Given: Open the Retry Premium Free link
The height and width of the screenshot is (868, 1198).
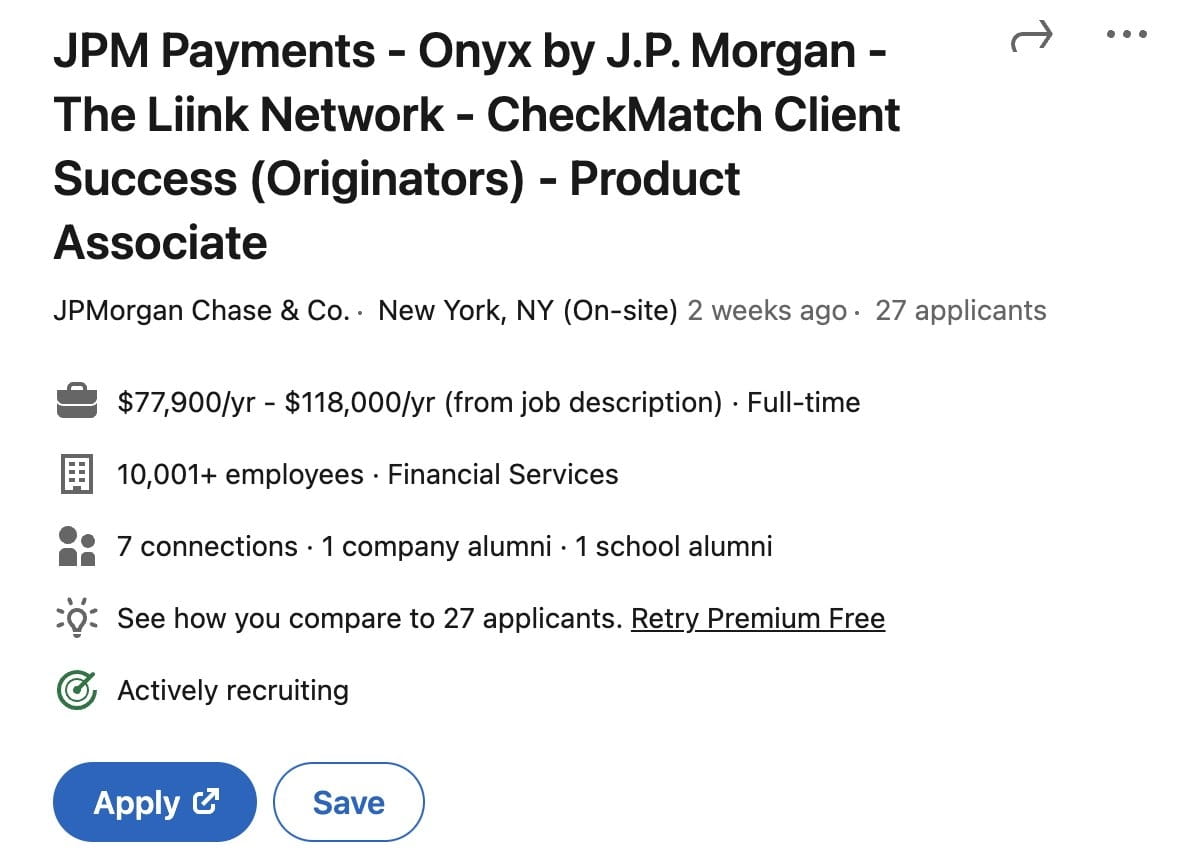Looking at the screenshot, I should pos(757,619).
